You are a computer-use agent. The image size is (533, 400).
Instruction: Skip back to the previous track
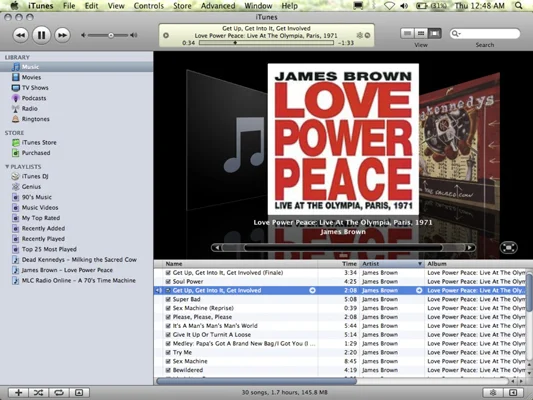coord(20,35)
